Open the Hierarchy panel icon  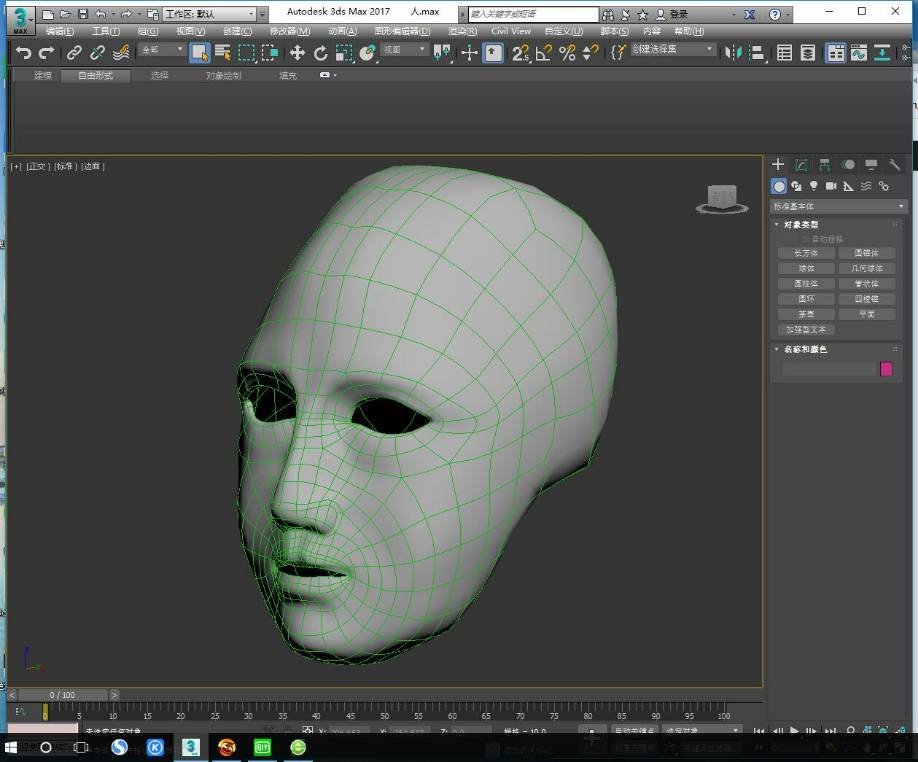pyautogui.click(x=824, y=165)
